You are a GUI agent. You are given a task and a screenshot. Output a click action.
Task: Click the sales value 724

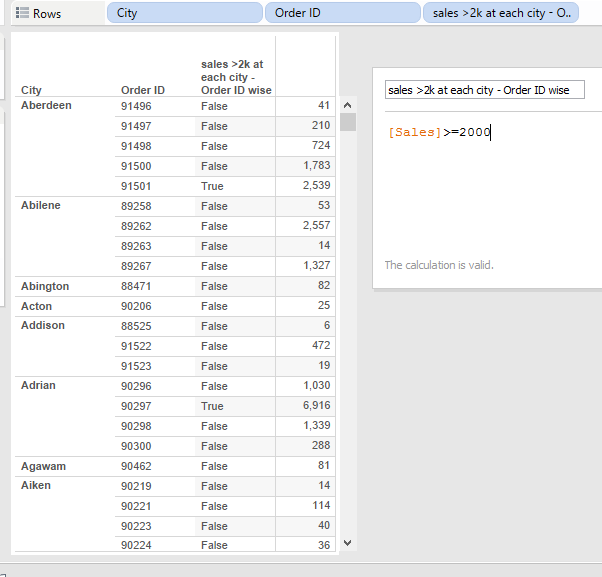[321, 145]
